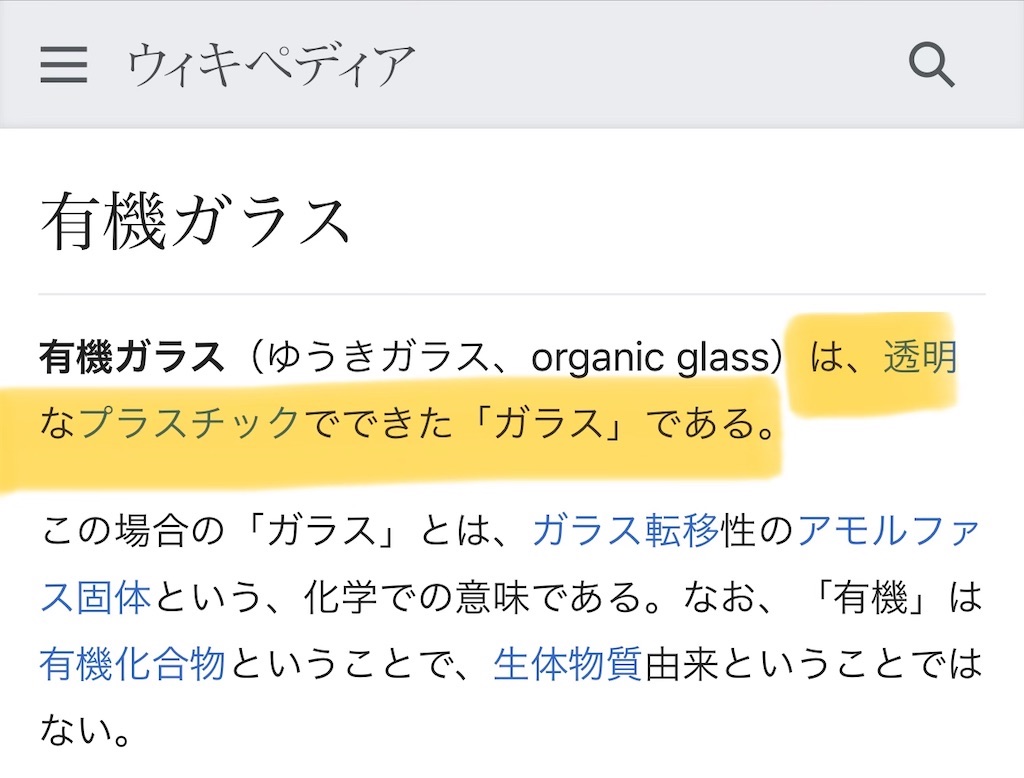Click the アモルファ link text on first line
1024x778 pixels.
(888, 530)
